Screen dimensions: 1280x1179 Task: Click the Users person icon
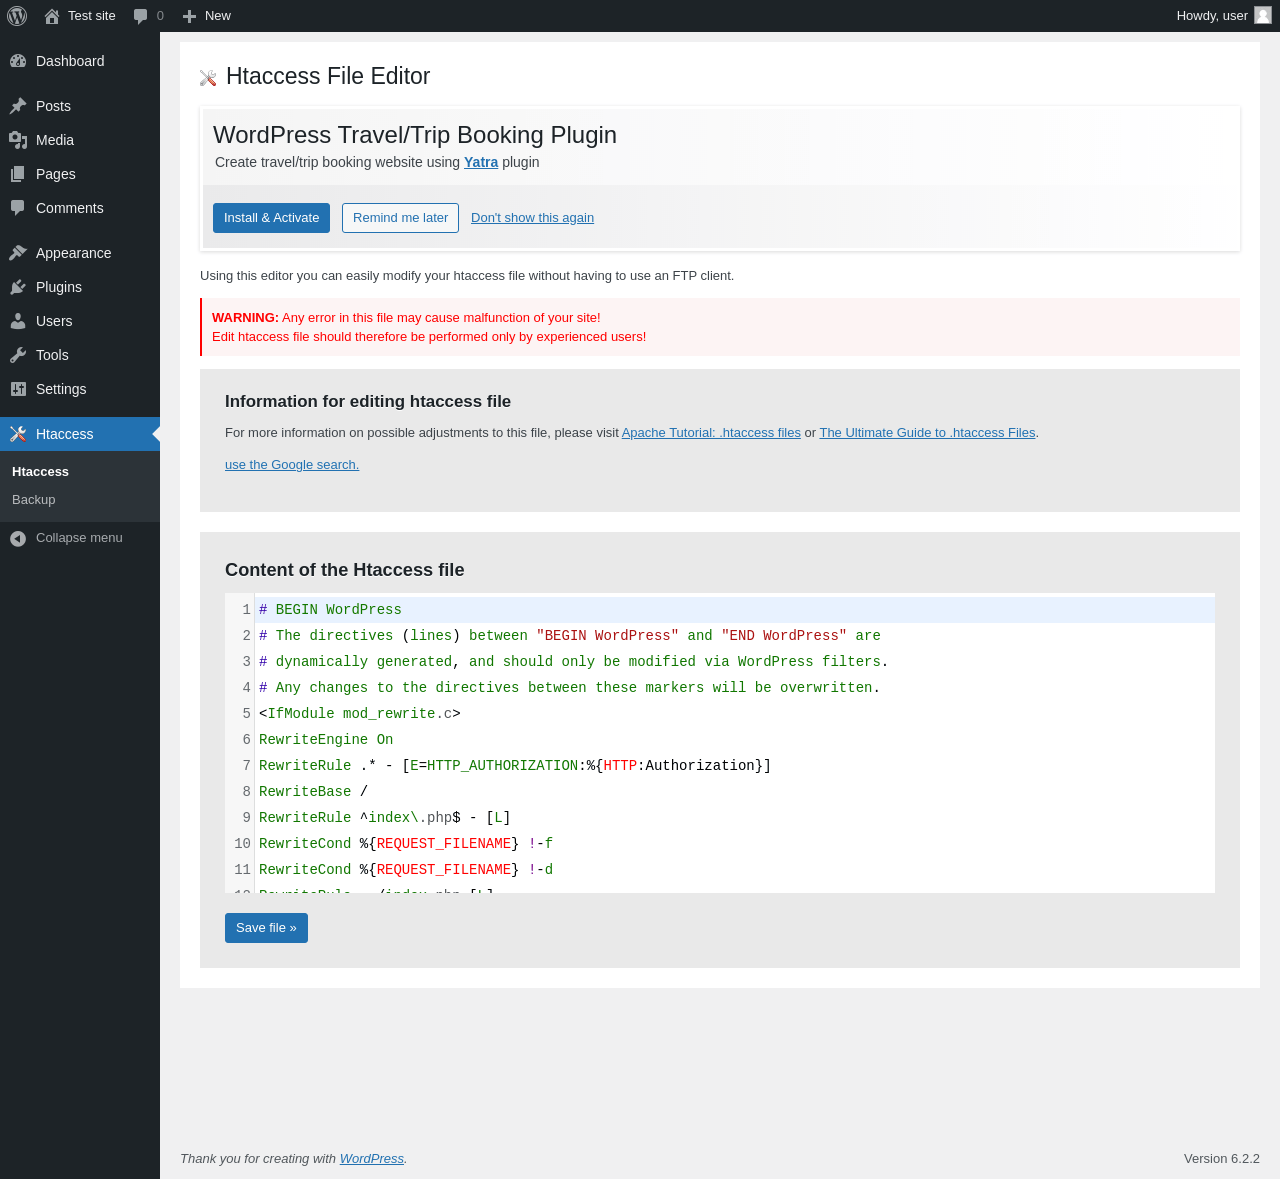coord(18,321)
